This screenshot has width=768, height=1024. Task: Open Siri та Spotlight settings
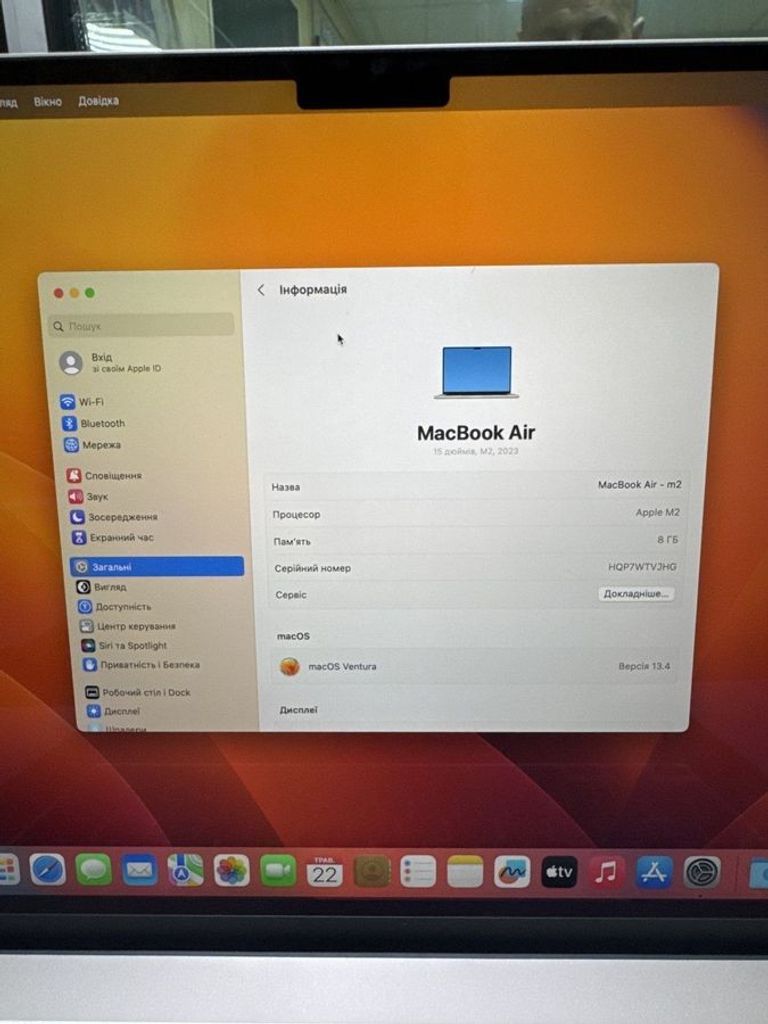(x=125, y=645)
